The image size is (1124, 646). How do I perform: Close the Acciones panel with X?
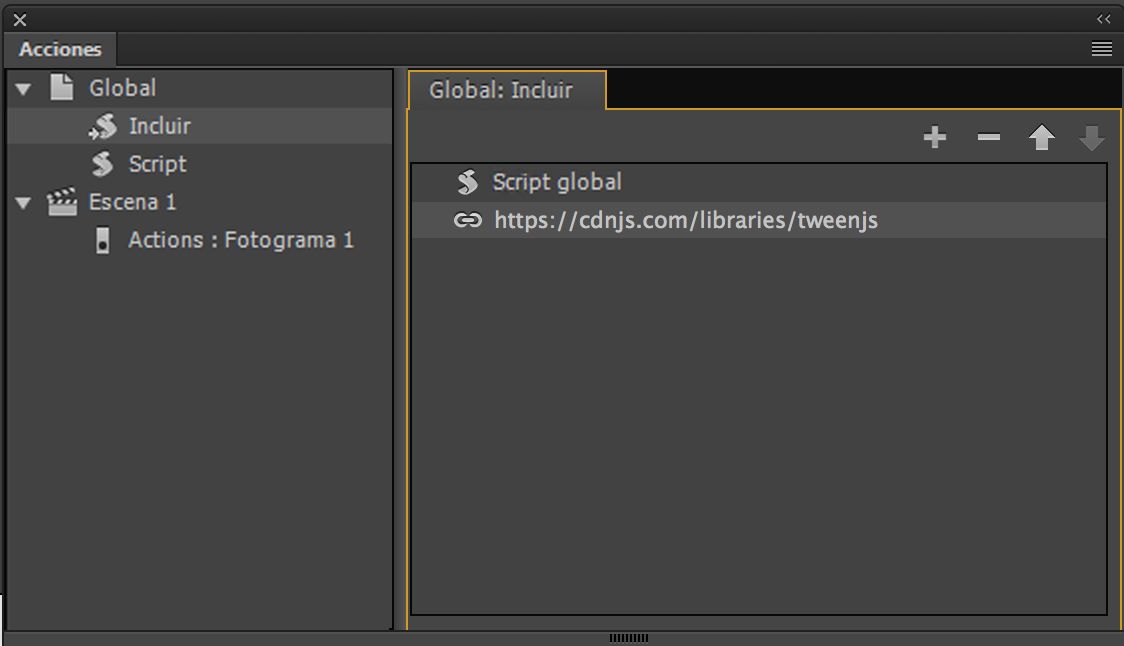coord(20,20)
